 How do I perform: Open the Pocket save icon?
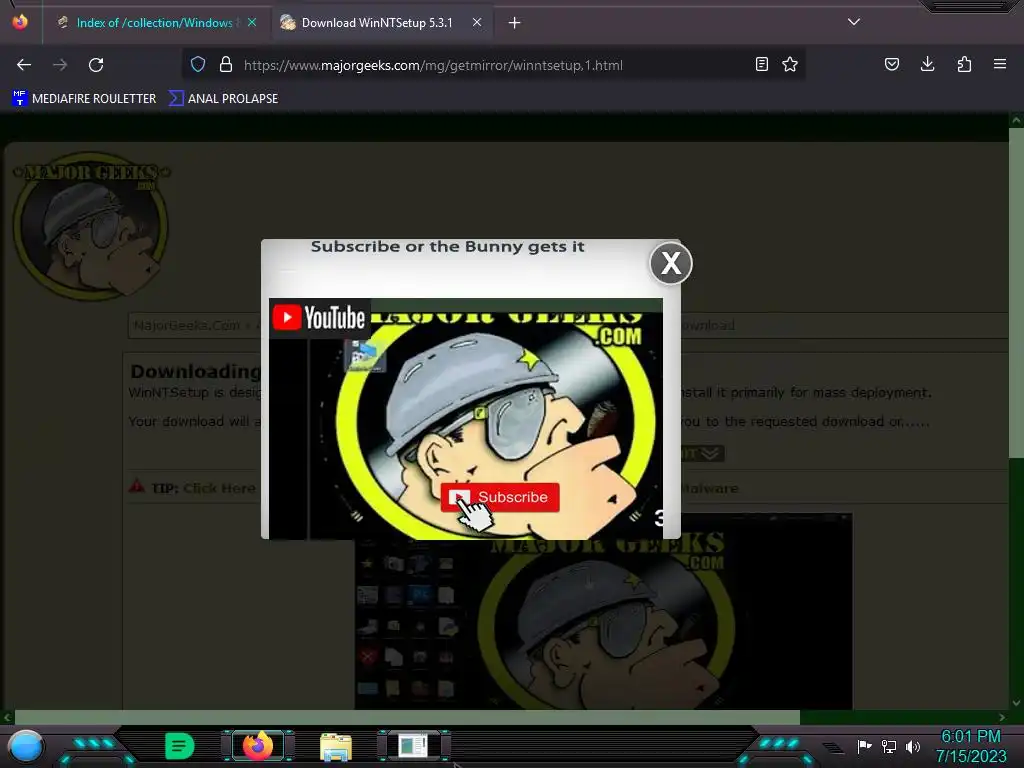(x=892, y=64)
